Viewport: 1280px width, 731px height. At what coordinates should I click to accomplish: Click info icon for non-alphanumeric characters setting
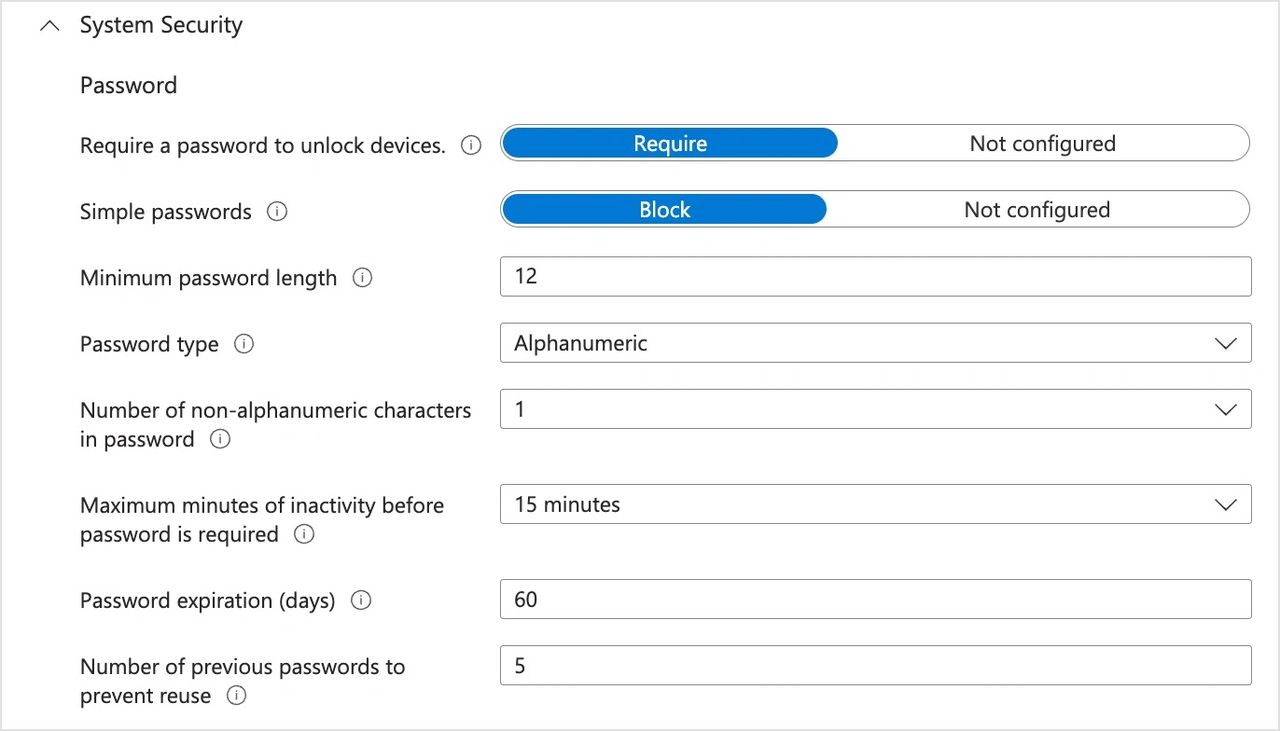point(220,439)
